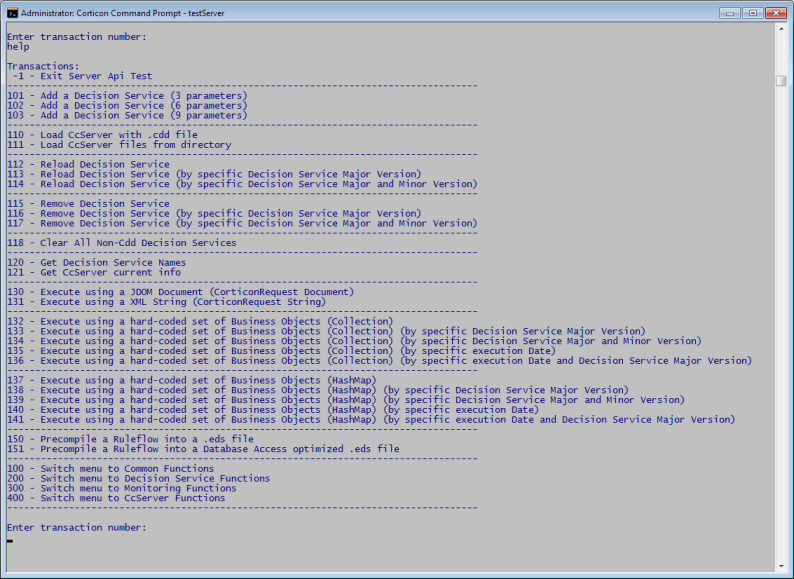Click the 'Transactions:' heading
The width and height of the screenshot is (794, 579).
click(43, 66)
